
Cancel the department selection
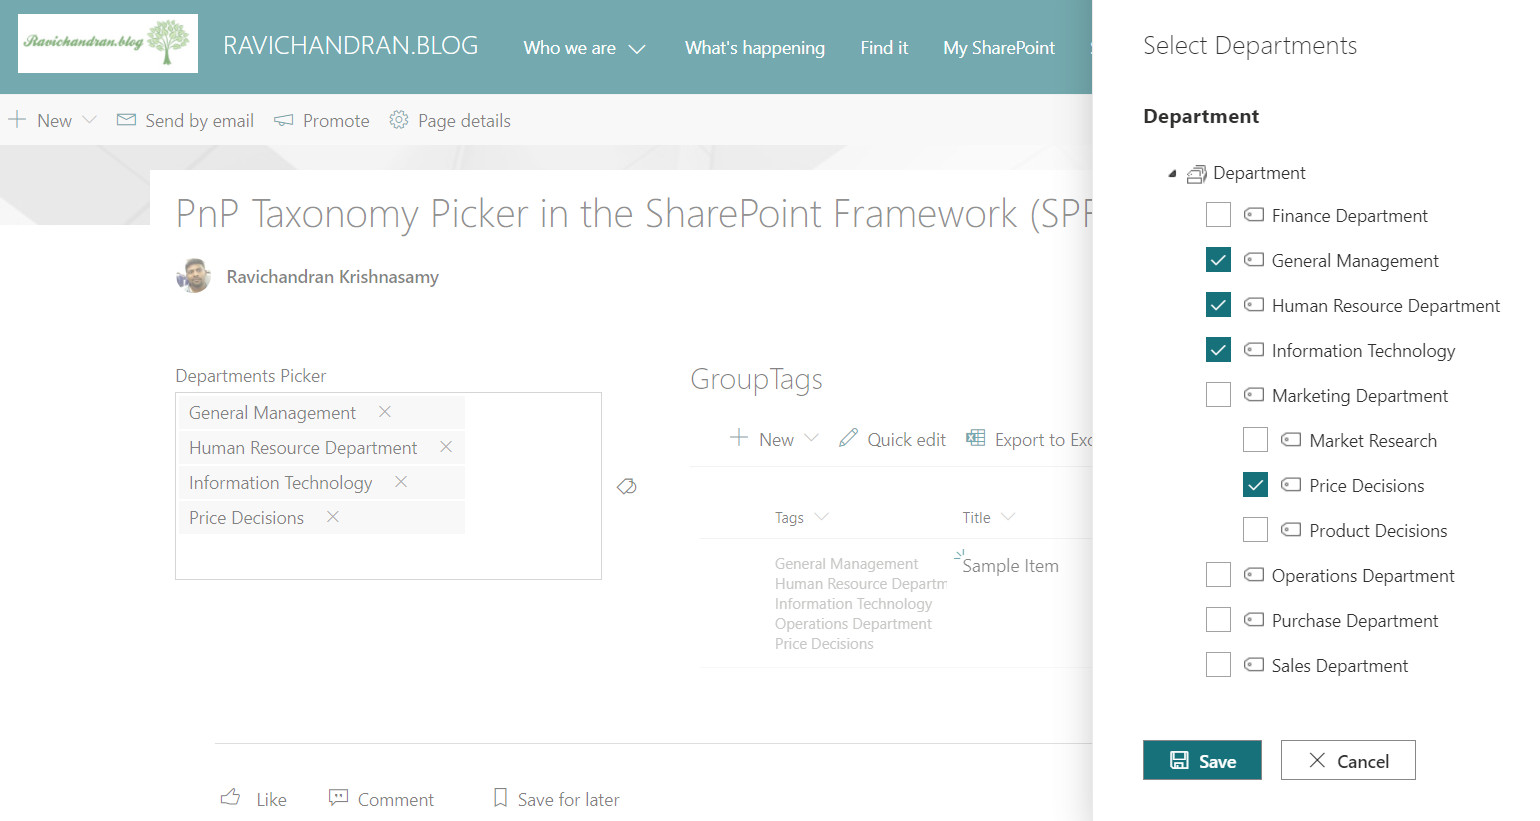pos(1347,760)
